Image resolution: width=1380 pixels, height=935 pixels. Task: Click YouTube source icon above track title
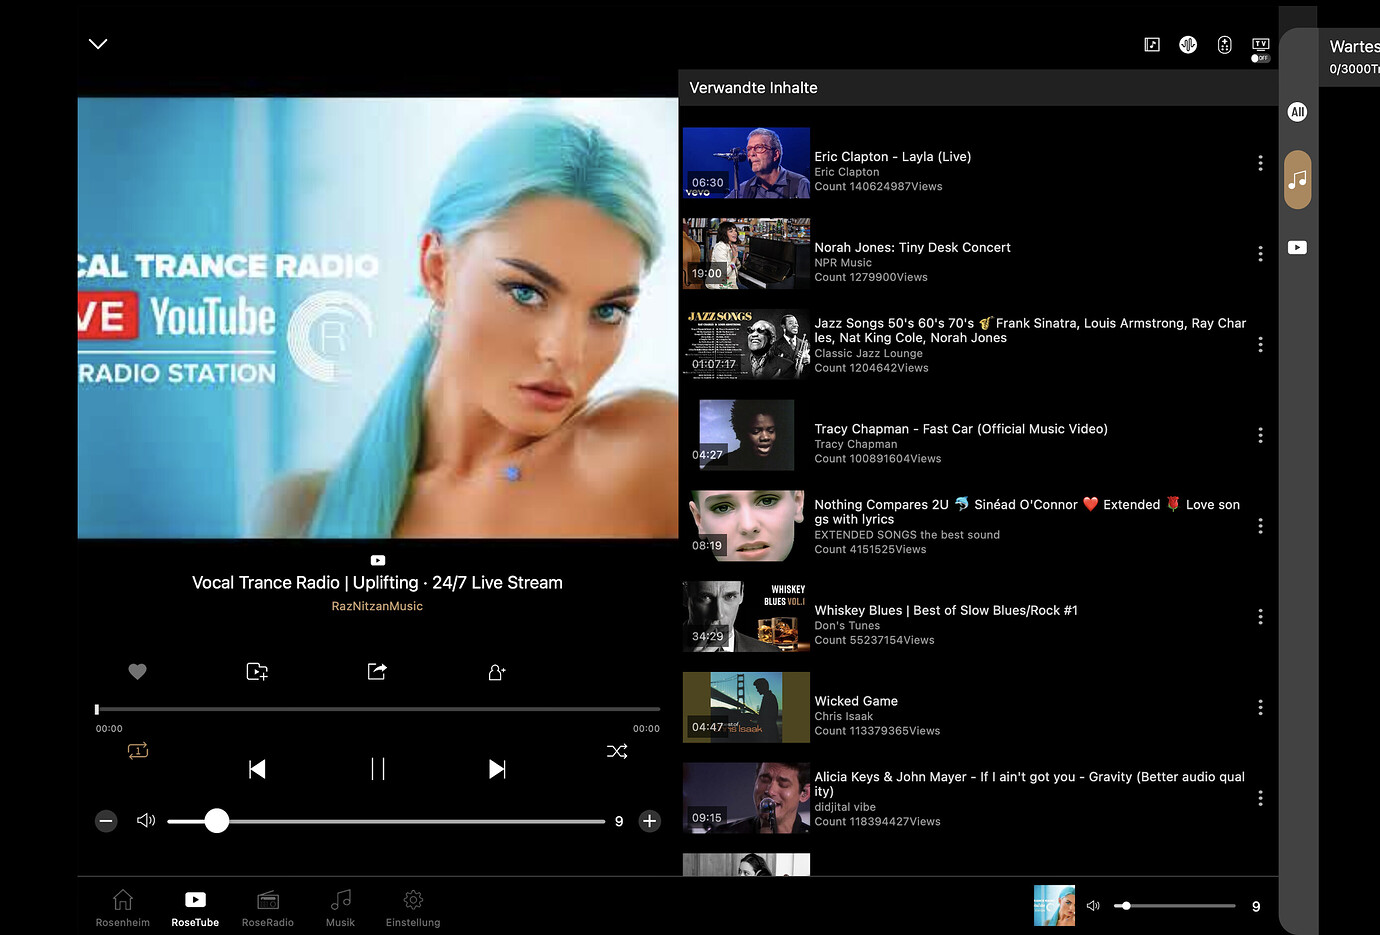[378, 560]
